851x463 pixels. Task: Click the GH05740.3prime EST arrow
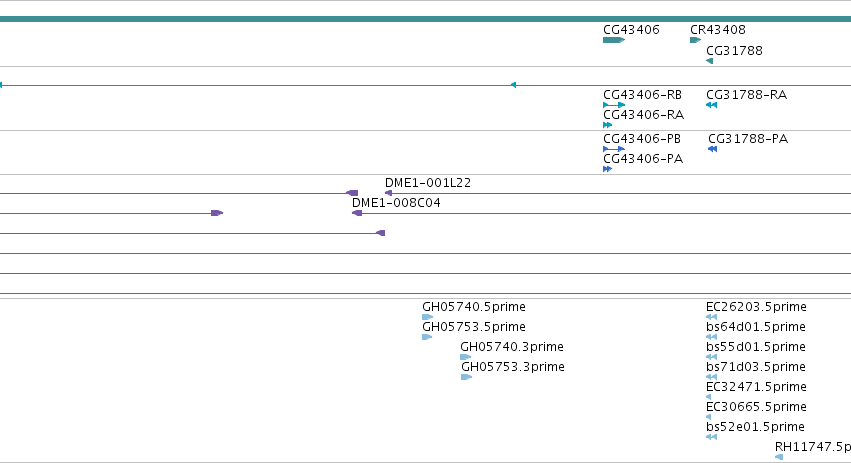pos(466,357)
